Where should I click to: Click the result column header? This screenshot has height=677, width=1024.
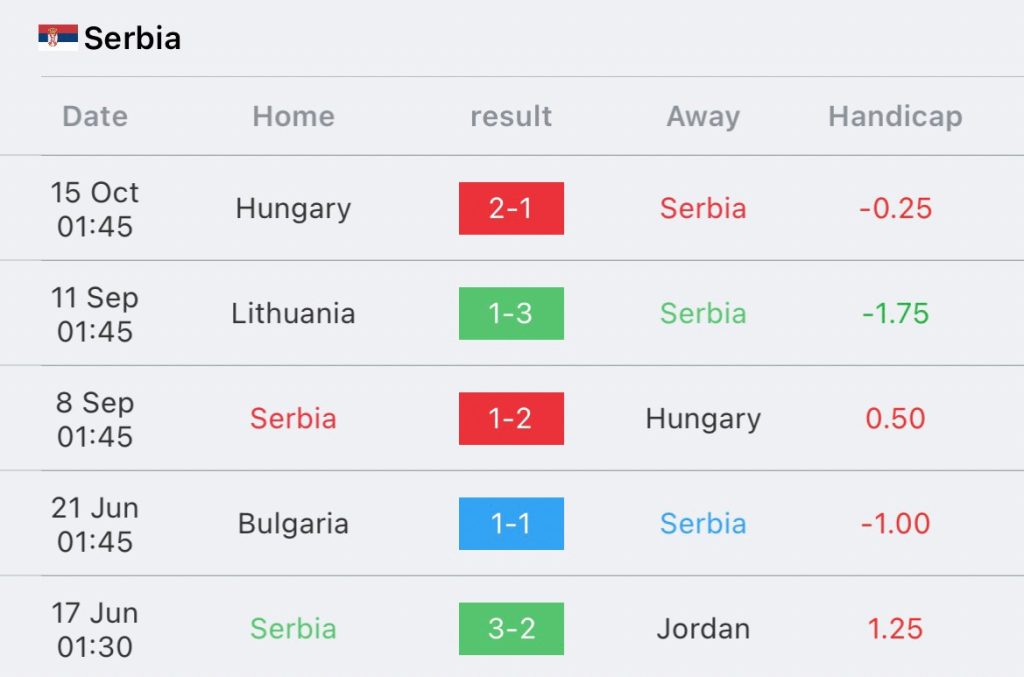click(511, 116)
